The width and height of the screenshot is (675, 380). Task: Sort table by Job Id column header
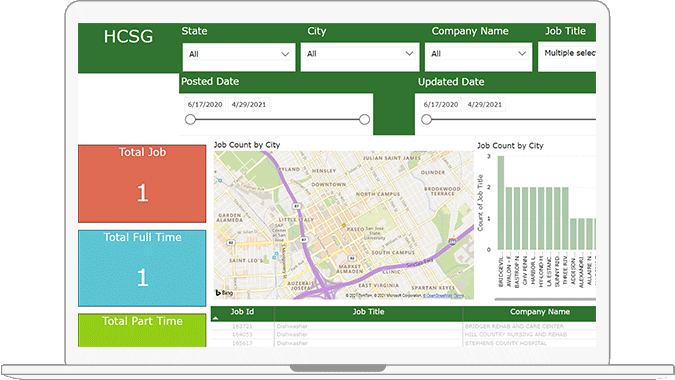[242, 312]
